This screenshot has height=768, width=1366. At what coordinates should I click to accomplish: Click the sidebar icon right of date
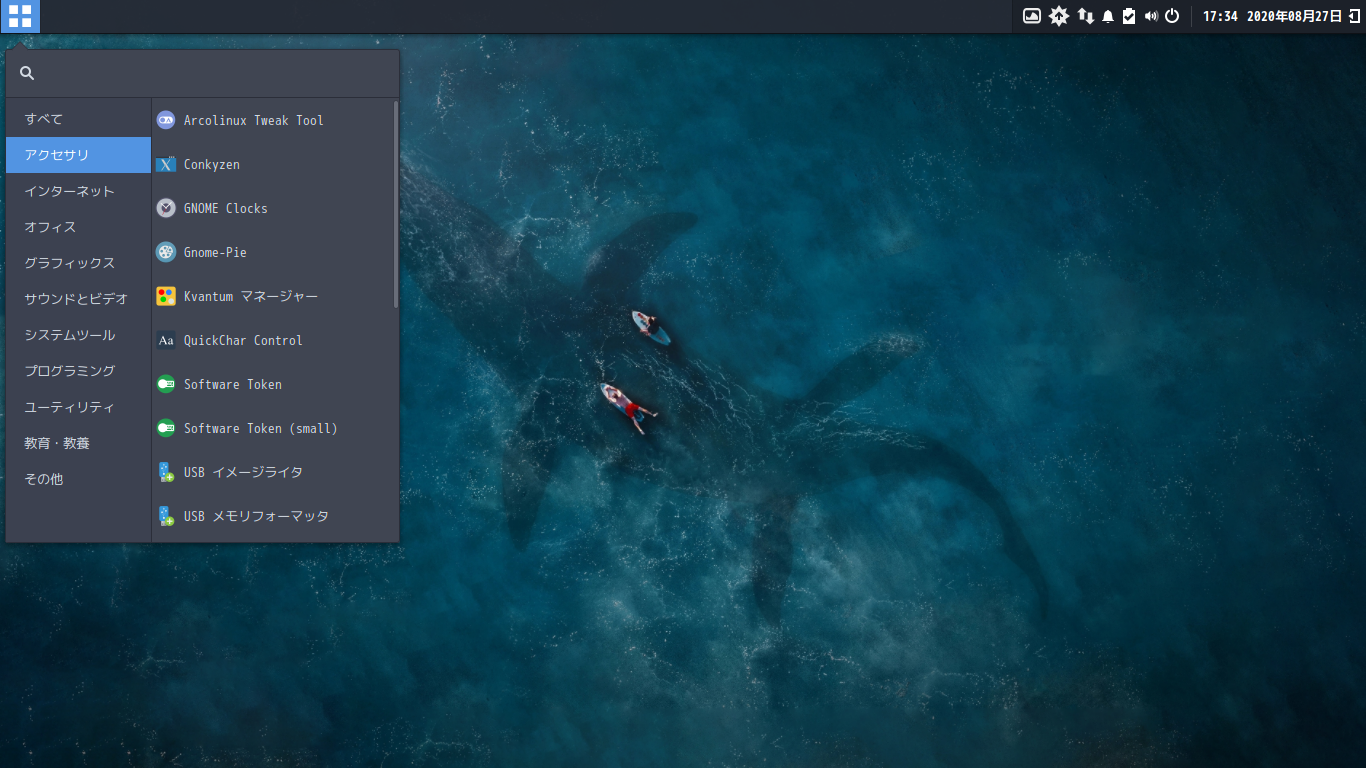pos(1353,16)
